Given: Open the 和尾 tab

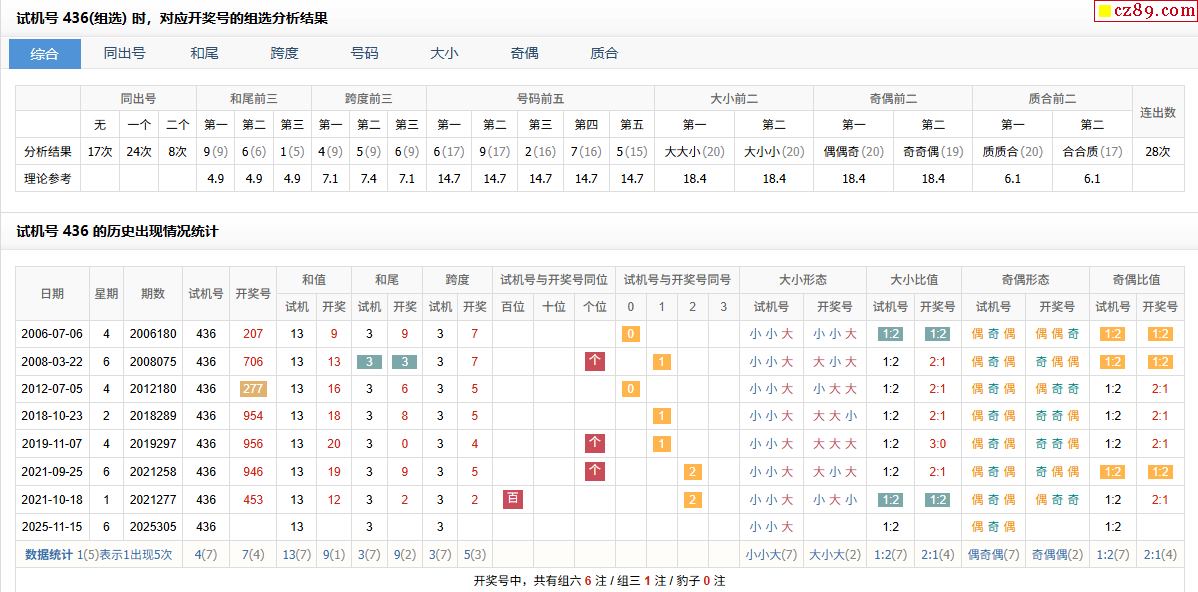Looking at the screenshot, I should 205,54.
